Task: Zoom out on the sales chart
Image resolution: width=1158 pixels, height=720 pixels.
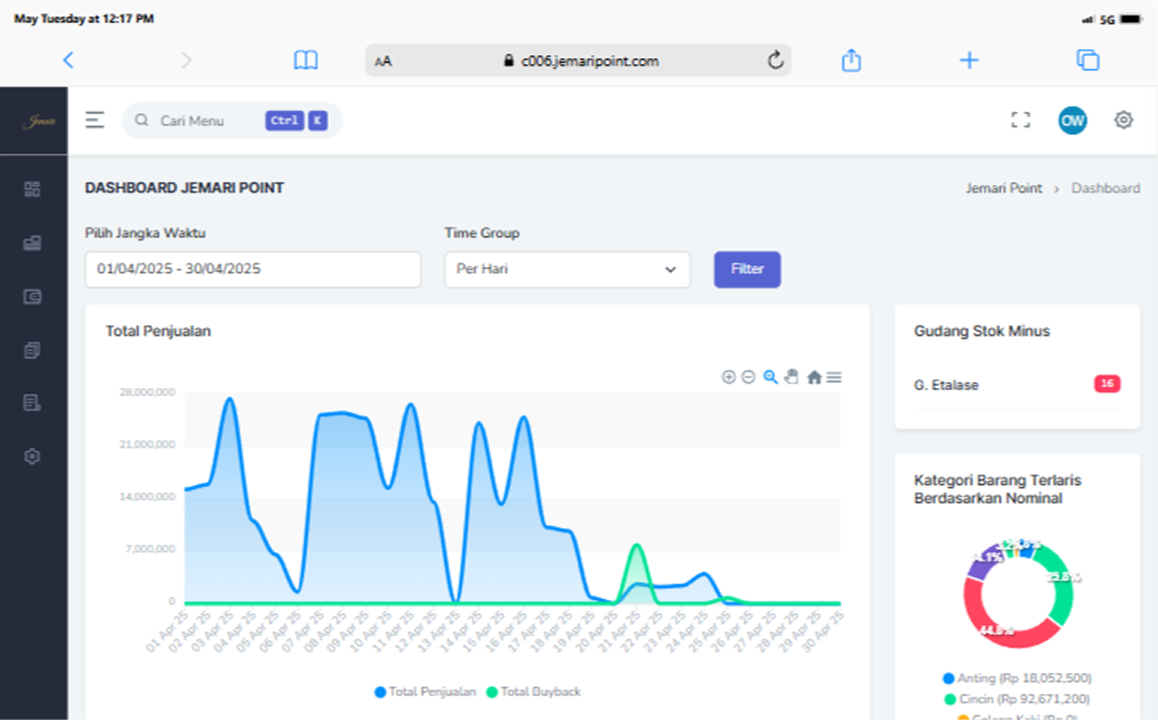Action: 748,377
